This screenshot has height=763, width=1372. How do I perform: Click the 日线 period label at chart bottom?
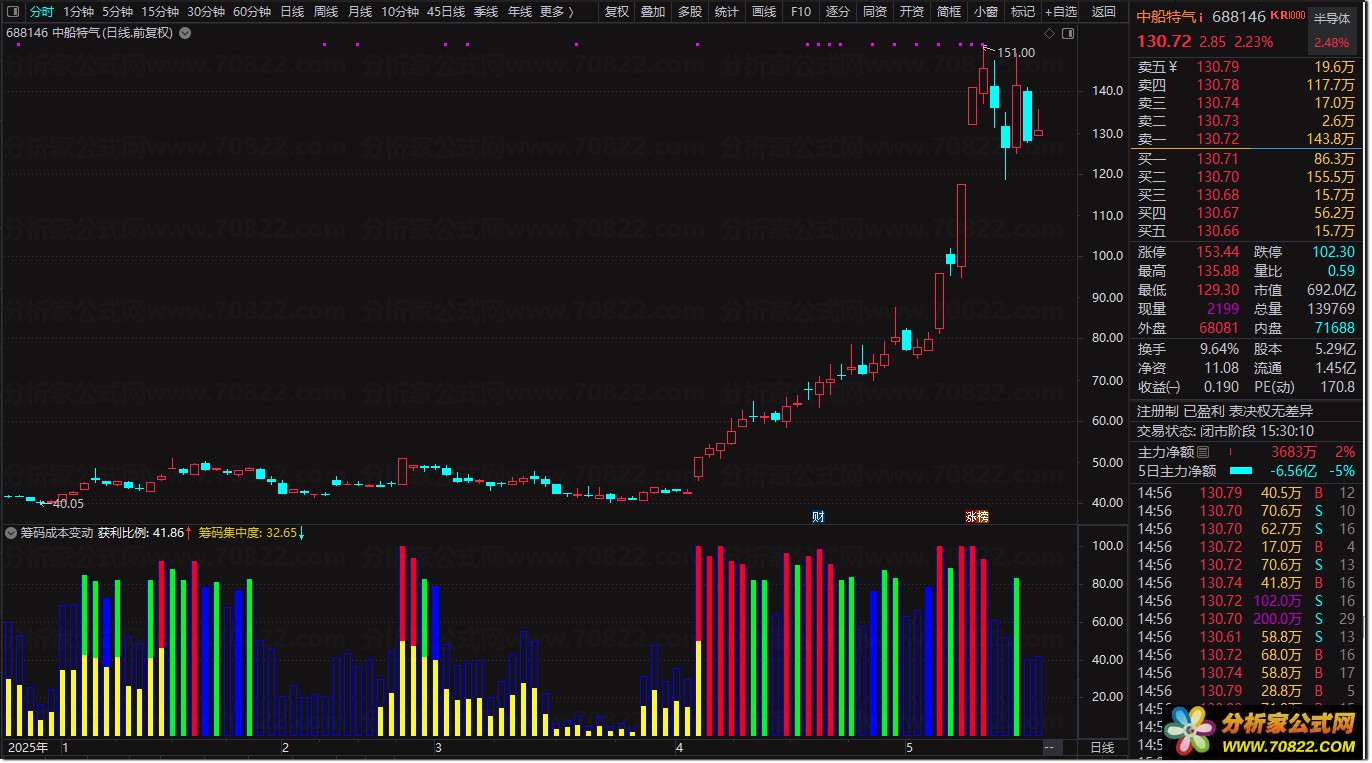coord(1102,748)
